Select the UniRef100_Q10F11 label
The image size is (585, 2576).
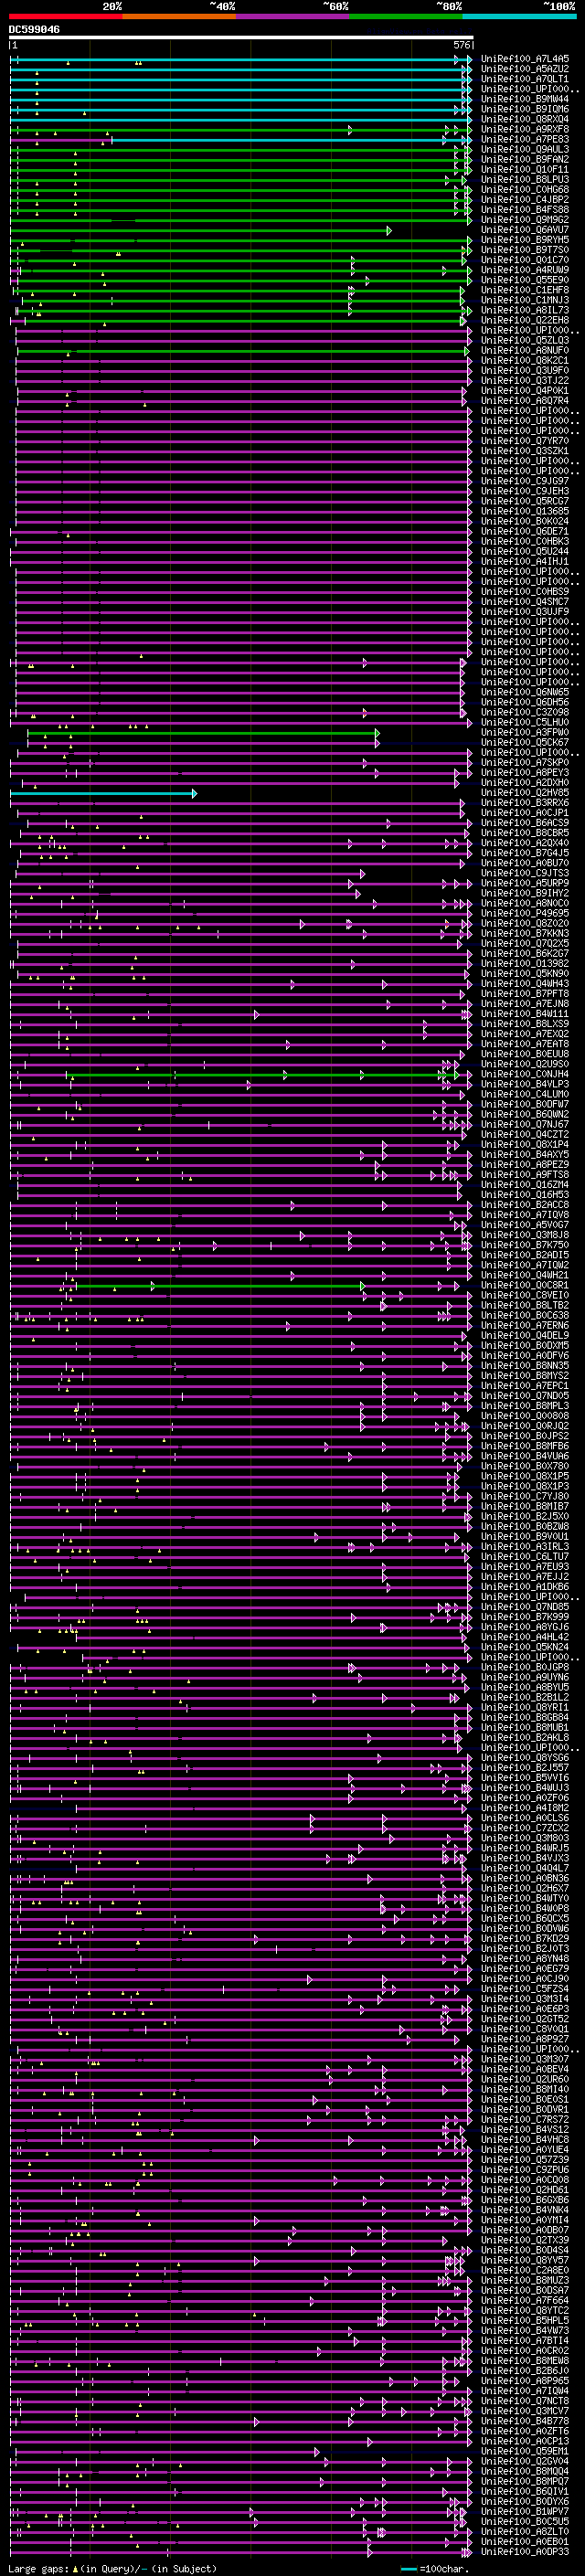point(524,170)
